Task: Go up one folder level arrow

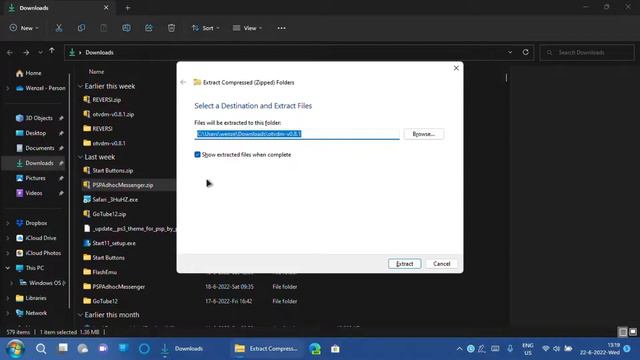Action: click(x=52, y=51)
